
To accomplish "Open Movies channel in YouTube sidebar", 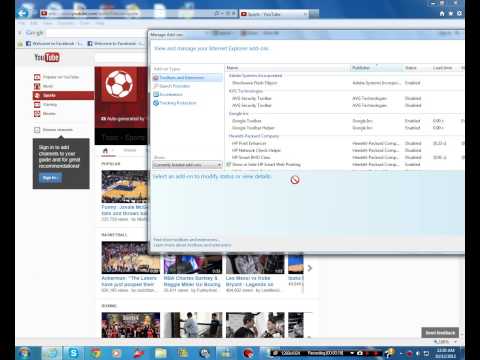I will click(45, 113).
